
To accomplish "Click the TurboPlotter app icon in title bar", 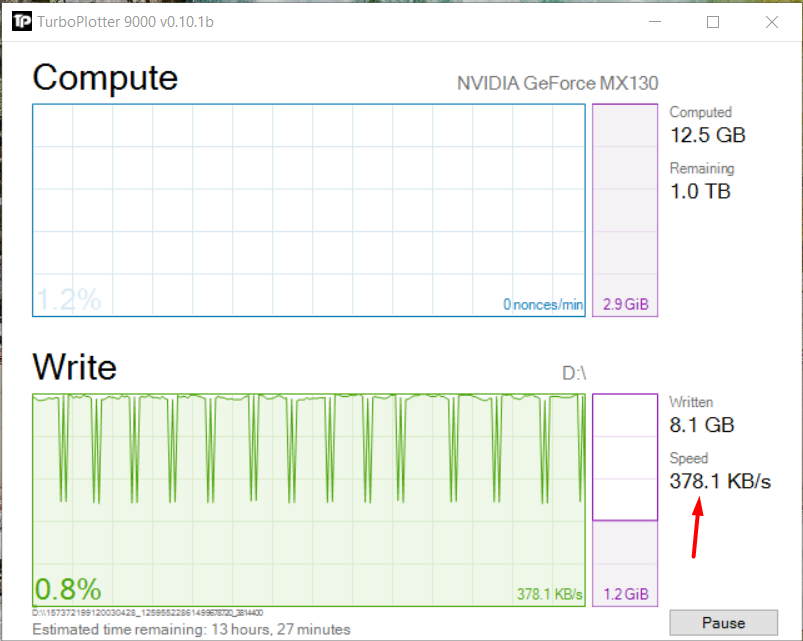I will (22, 22).
